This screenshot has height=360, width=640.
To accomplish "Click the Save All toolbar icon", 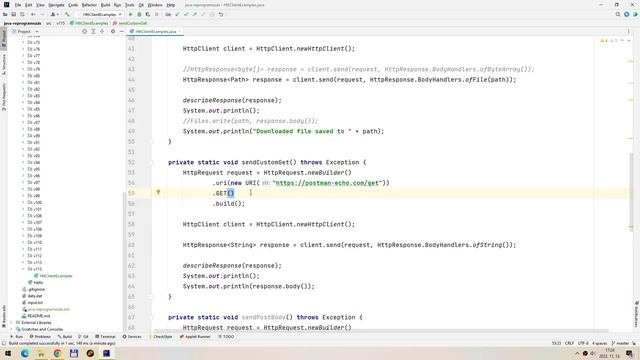I will pyautogui.click(x=13, y=15).
